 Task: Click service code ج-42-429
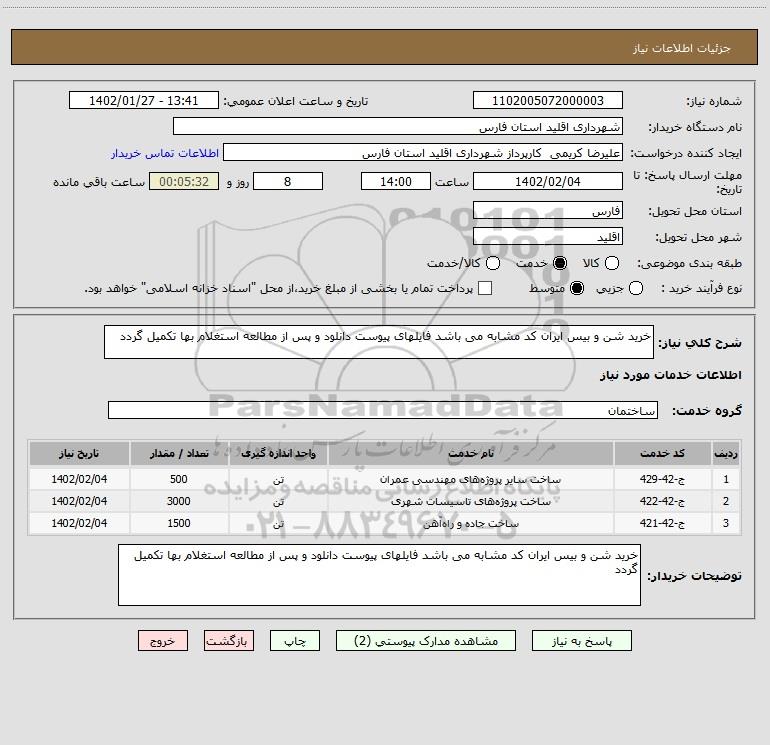click(662, 479)
